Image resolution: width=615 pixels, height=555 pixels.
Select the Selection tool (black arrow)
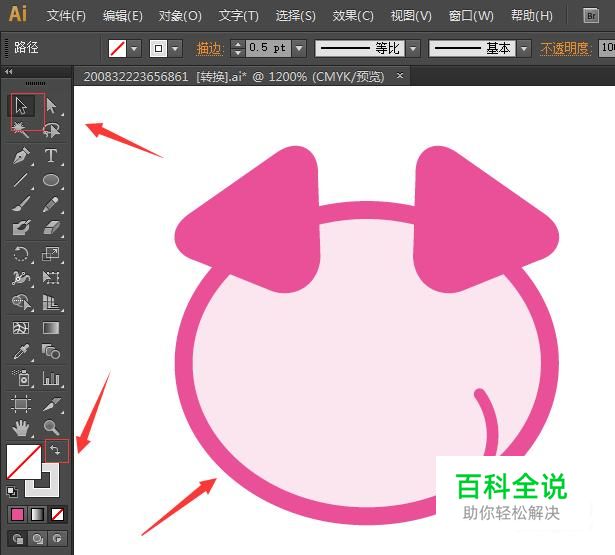coord(21,106)
